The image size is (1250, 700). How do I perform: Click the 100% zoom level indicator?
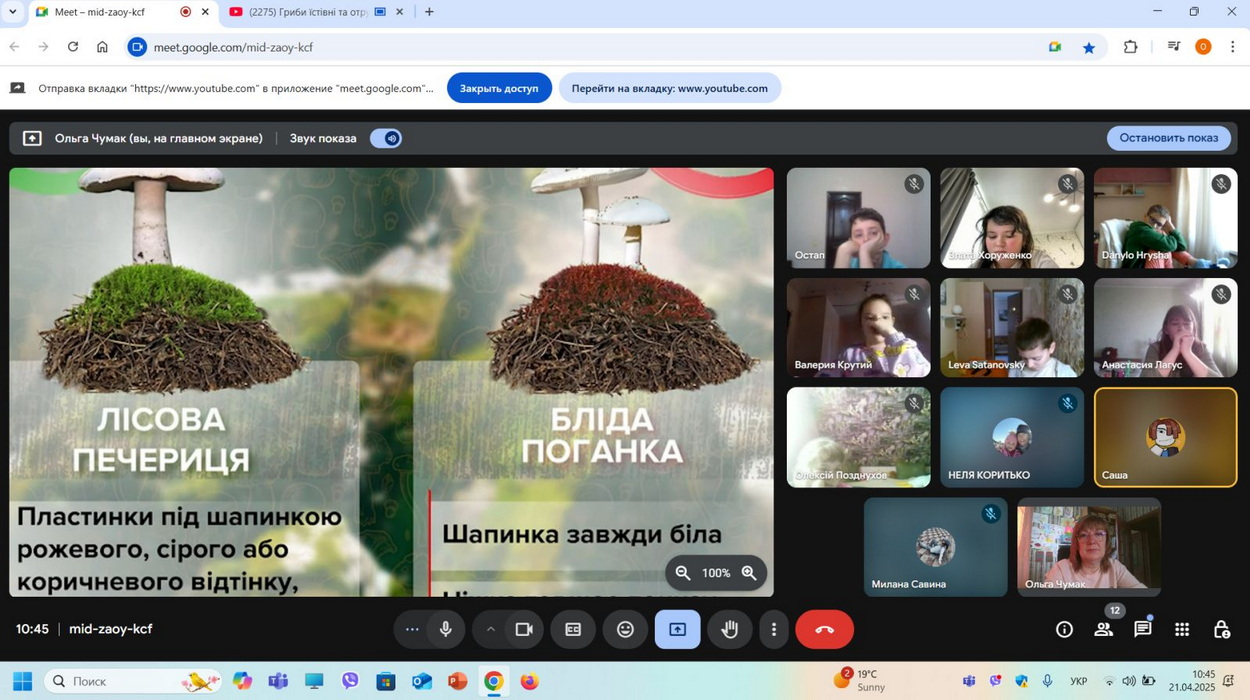coord(715,573)
